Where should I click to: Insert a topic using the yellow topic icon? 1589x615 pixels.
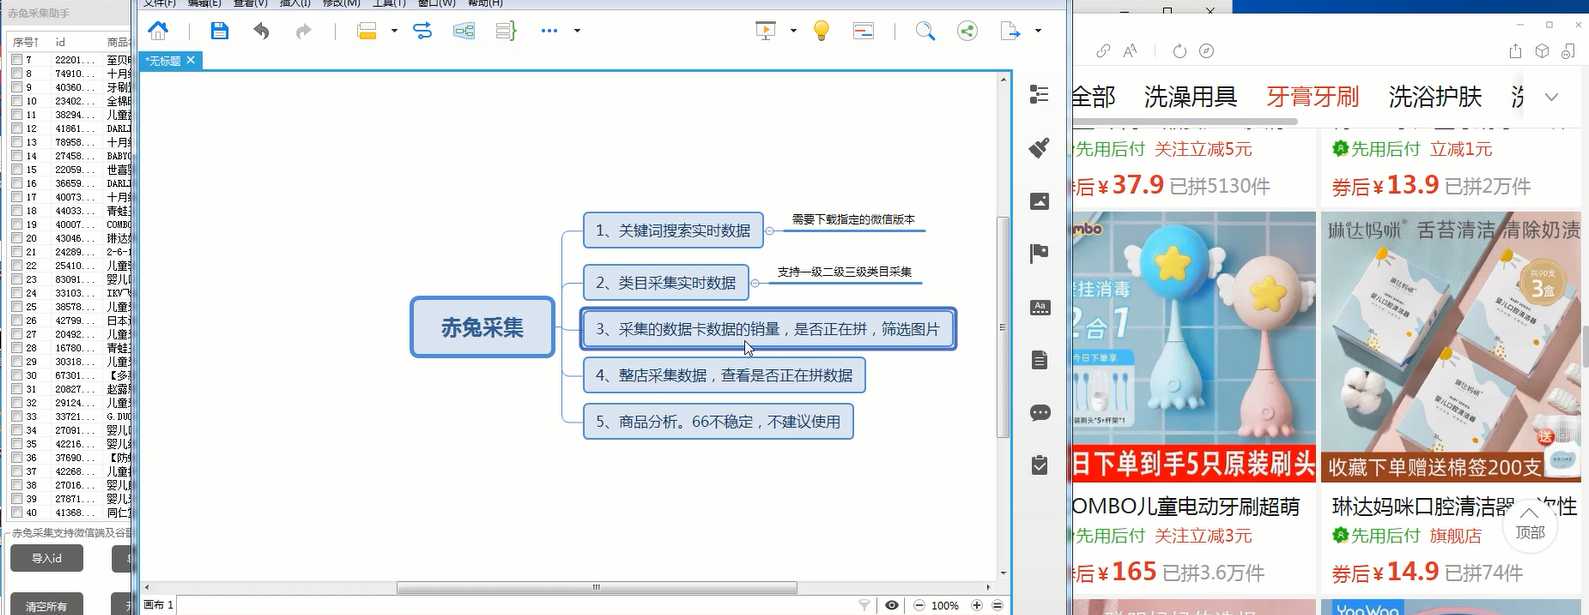pyautogui.click(x=367, y=31)
